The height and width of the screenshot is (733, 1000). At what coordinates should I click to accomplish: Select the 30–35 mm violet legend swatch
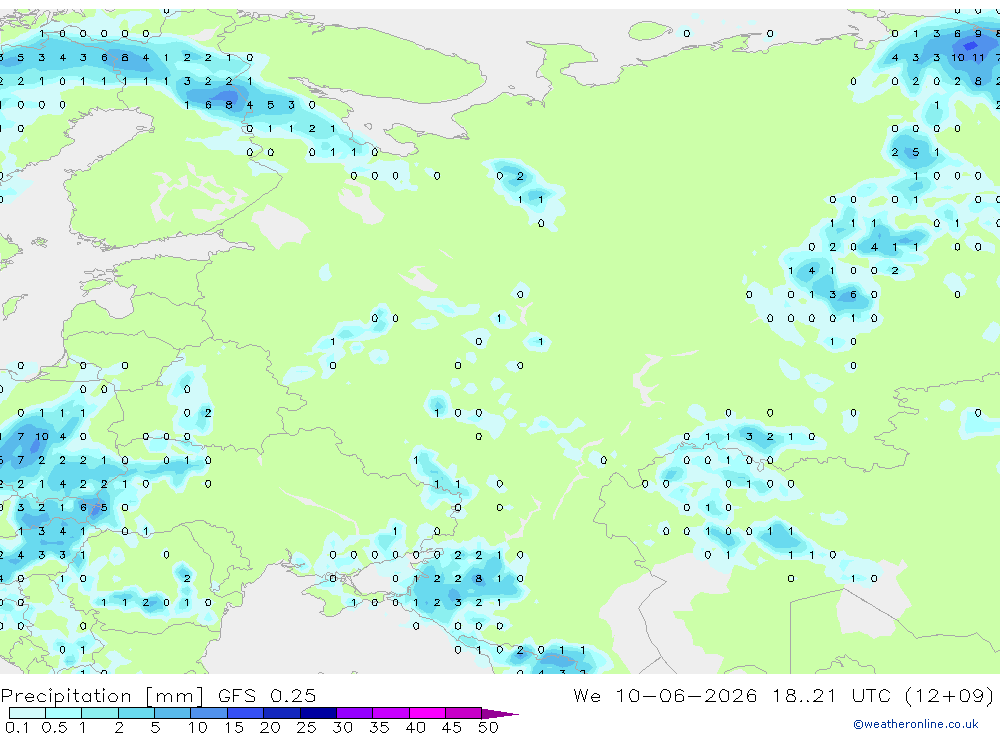(x=354, y=713)
